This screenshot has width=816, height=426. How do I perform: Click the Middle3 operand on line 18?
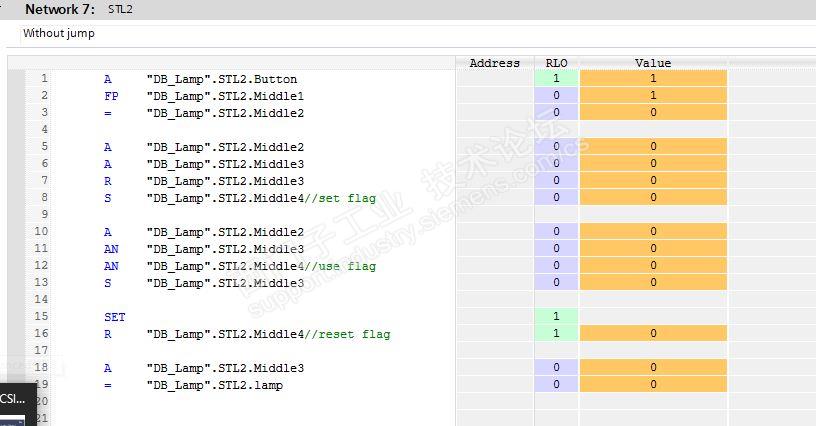[225, 368]
